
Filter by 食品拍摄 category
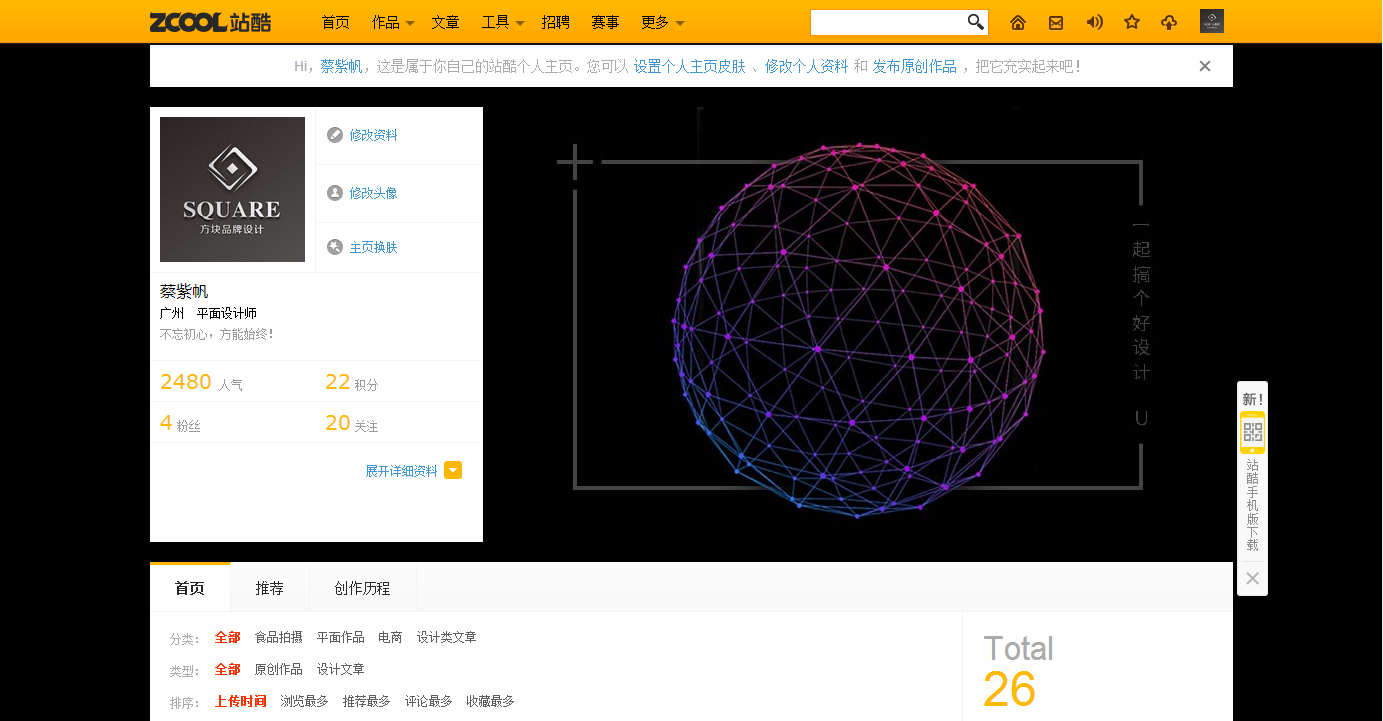[279, 637]
